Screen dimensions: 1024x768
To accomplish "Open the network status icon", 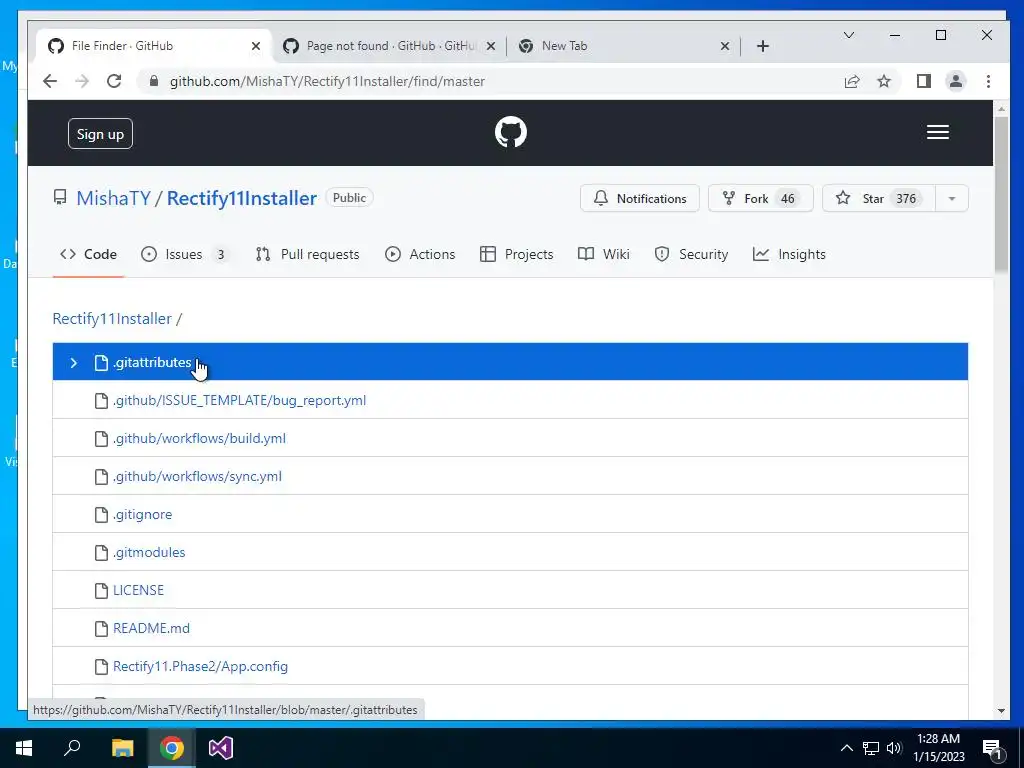I will [x=871, y=748].
